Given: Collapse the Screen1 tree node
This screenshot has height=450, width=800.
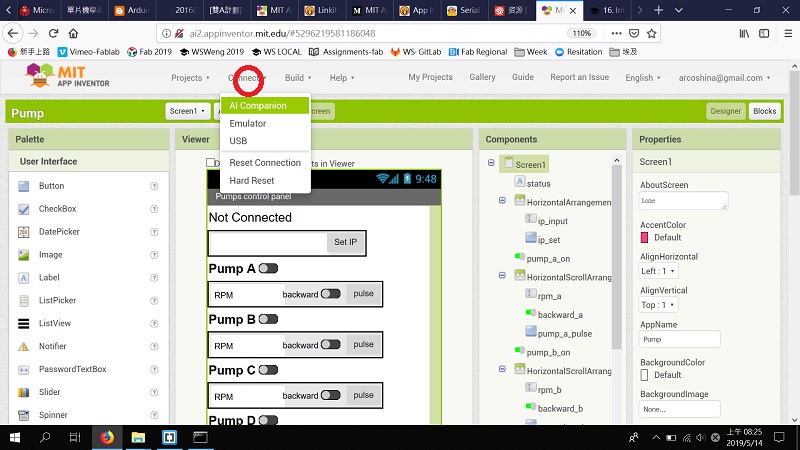Looking at the screenshot, I should (x=491, y=163).
